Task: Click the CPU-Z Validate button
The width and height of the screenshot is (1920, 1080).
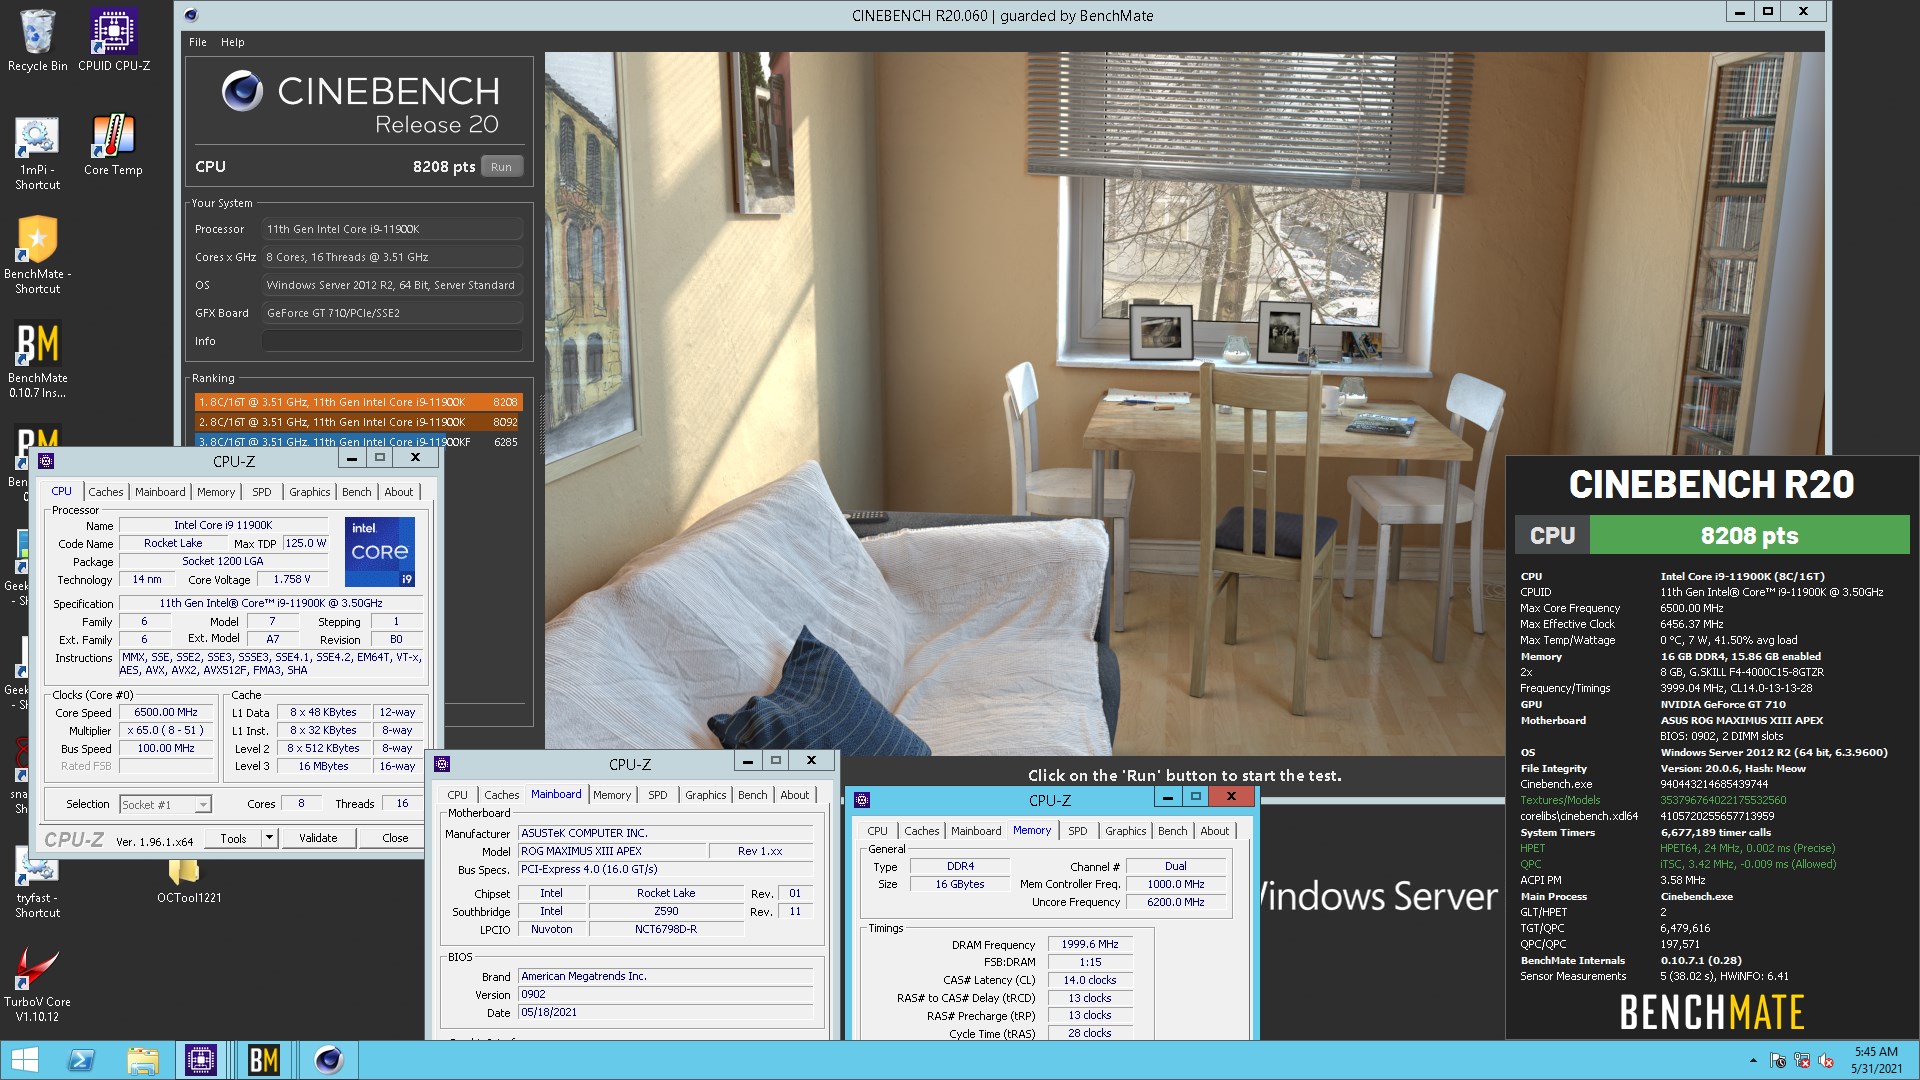Action: point(318,838)
